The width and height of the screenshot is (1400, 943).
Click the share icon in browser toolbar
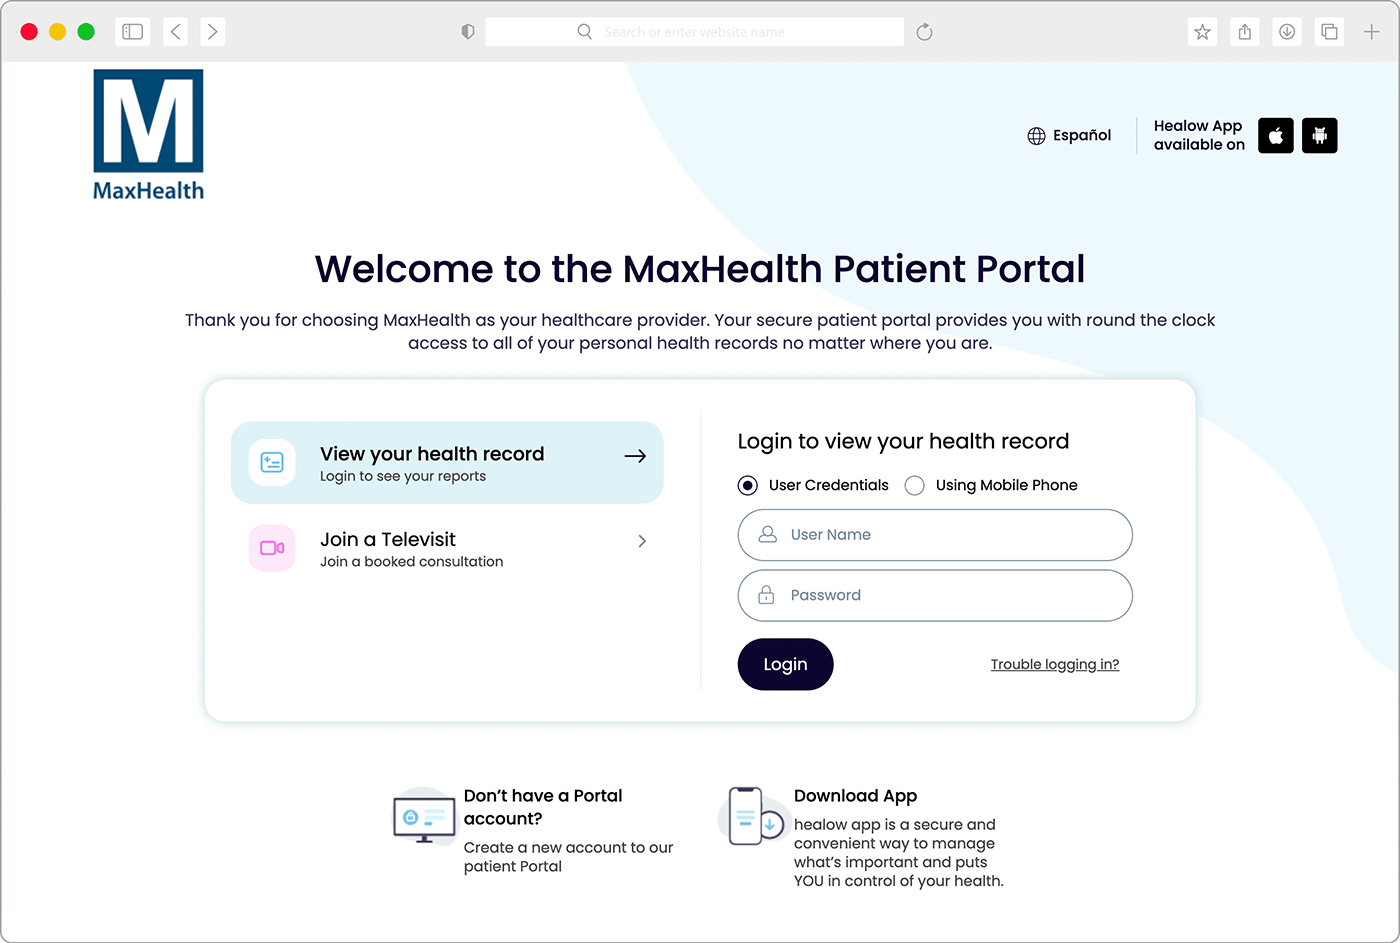1244,31
